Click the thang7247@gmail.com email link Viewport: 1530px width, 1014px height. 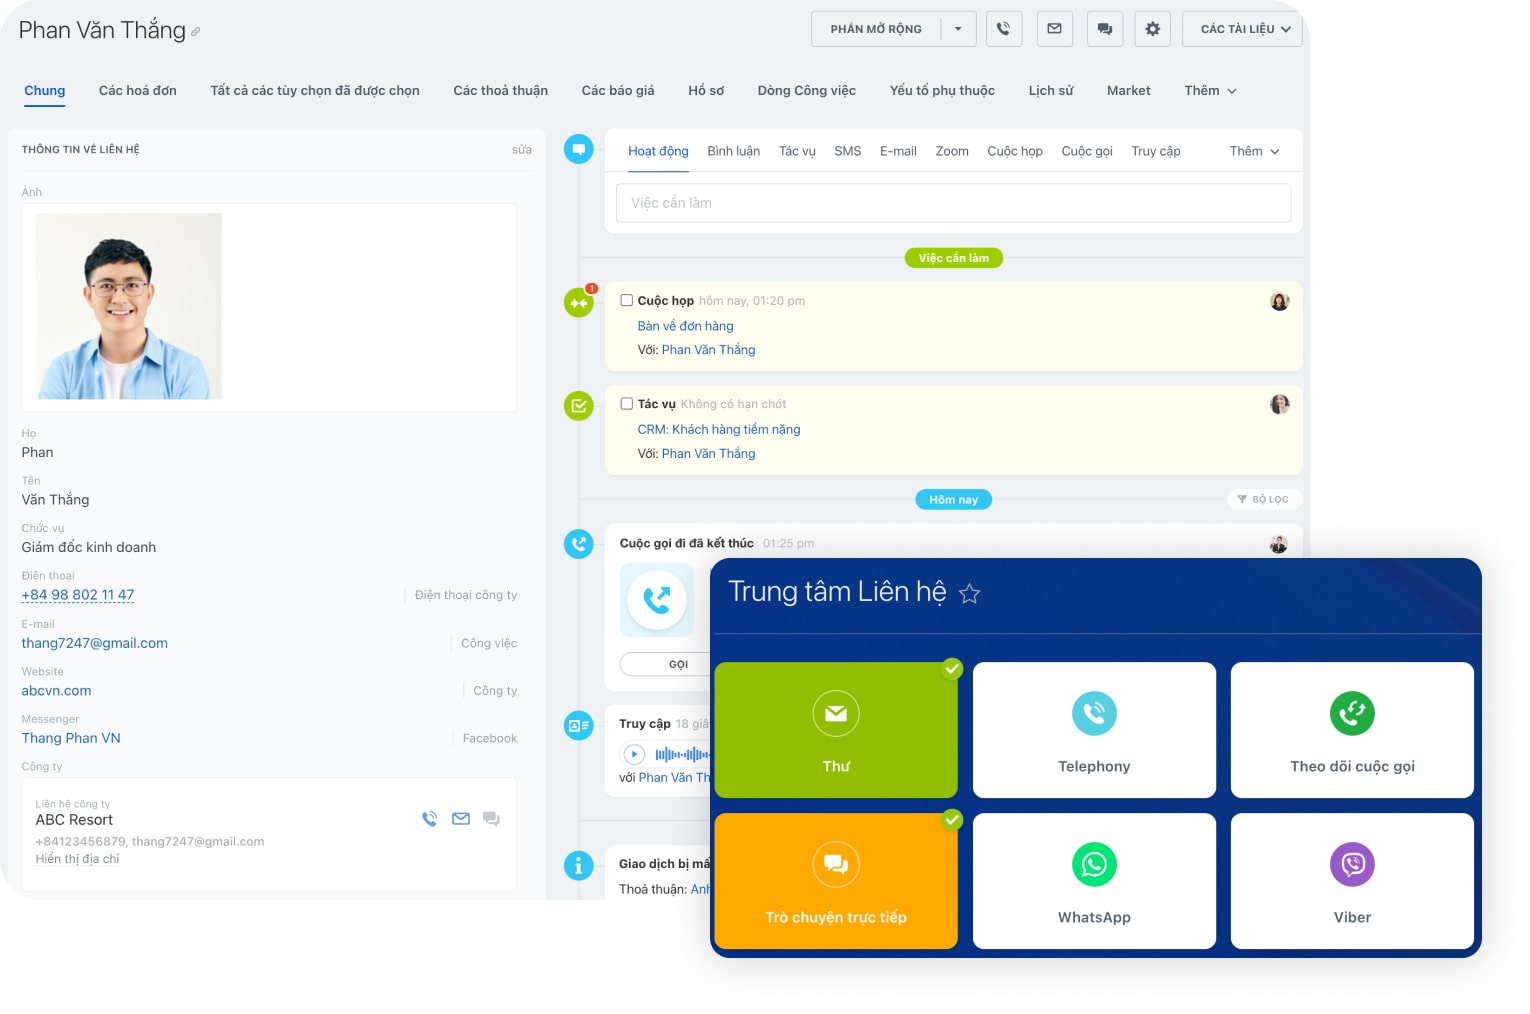tap(94, 643)
